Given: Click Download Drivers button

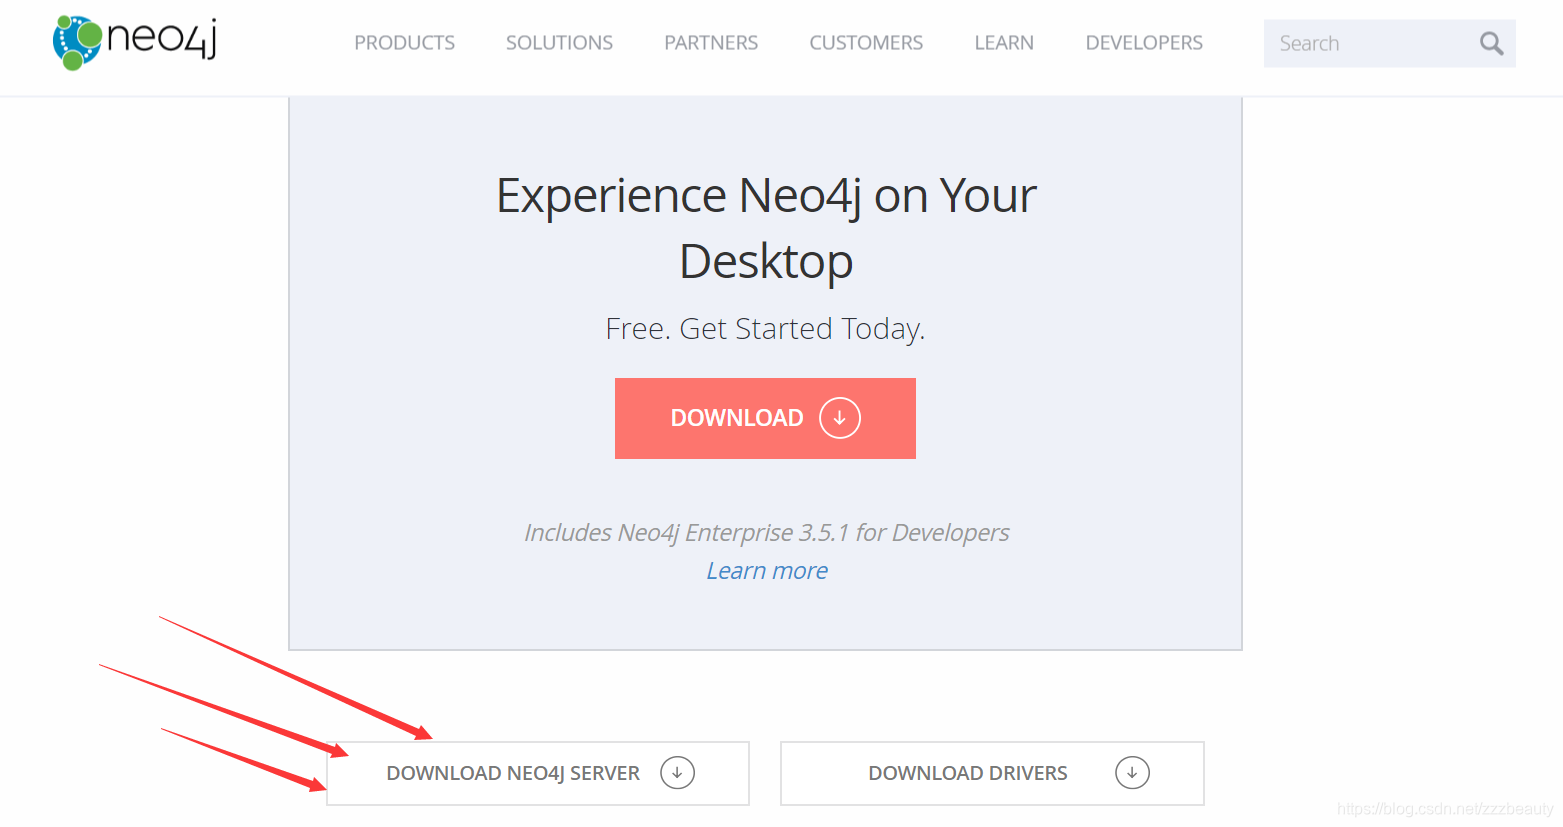Looking at the screenshot, I should click(992, 773).
